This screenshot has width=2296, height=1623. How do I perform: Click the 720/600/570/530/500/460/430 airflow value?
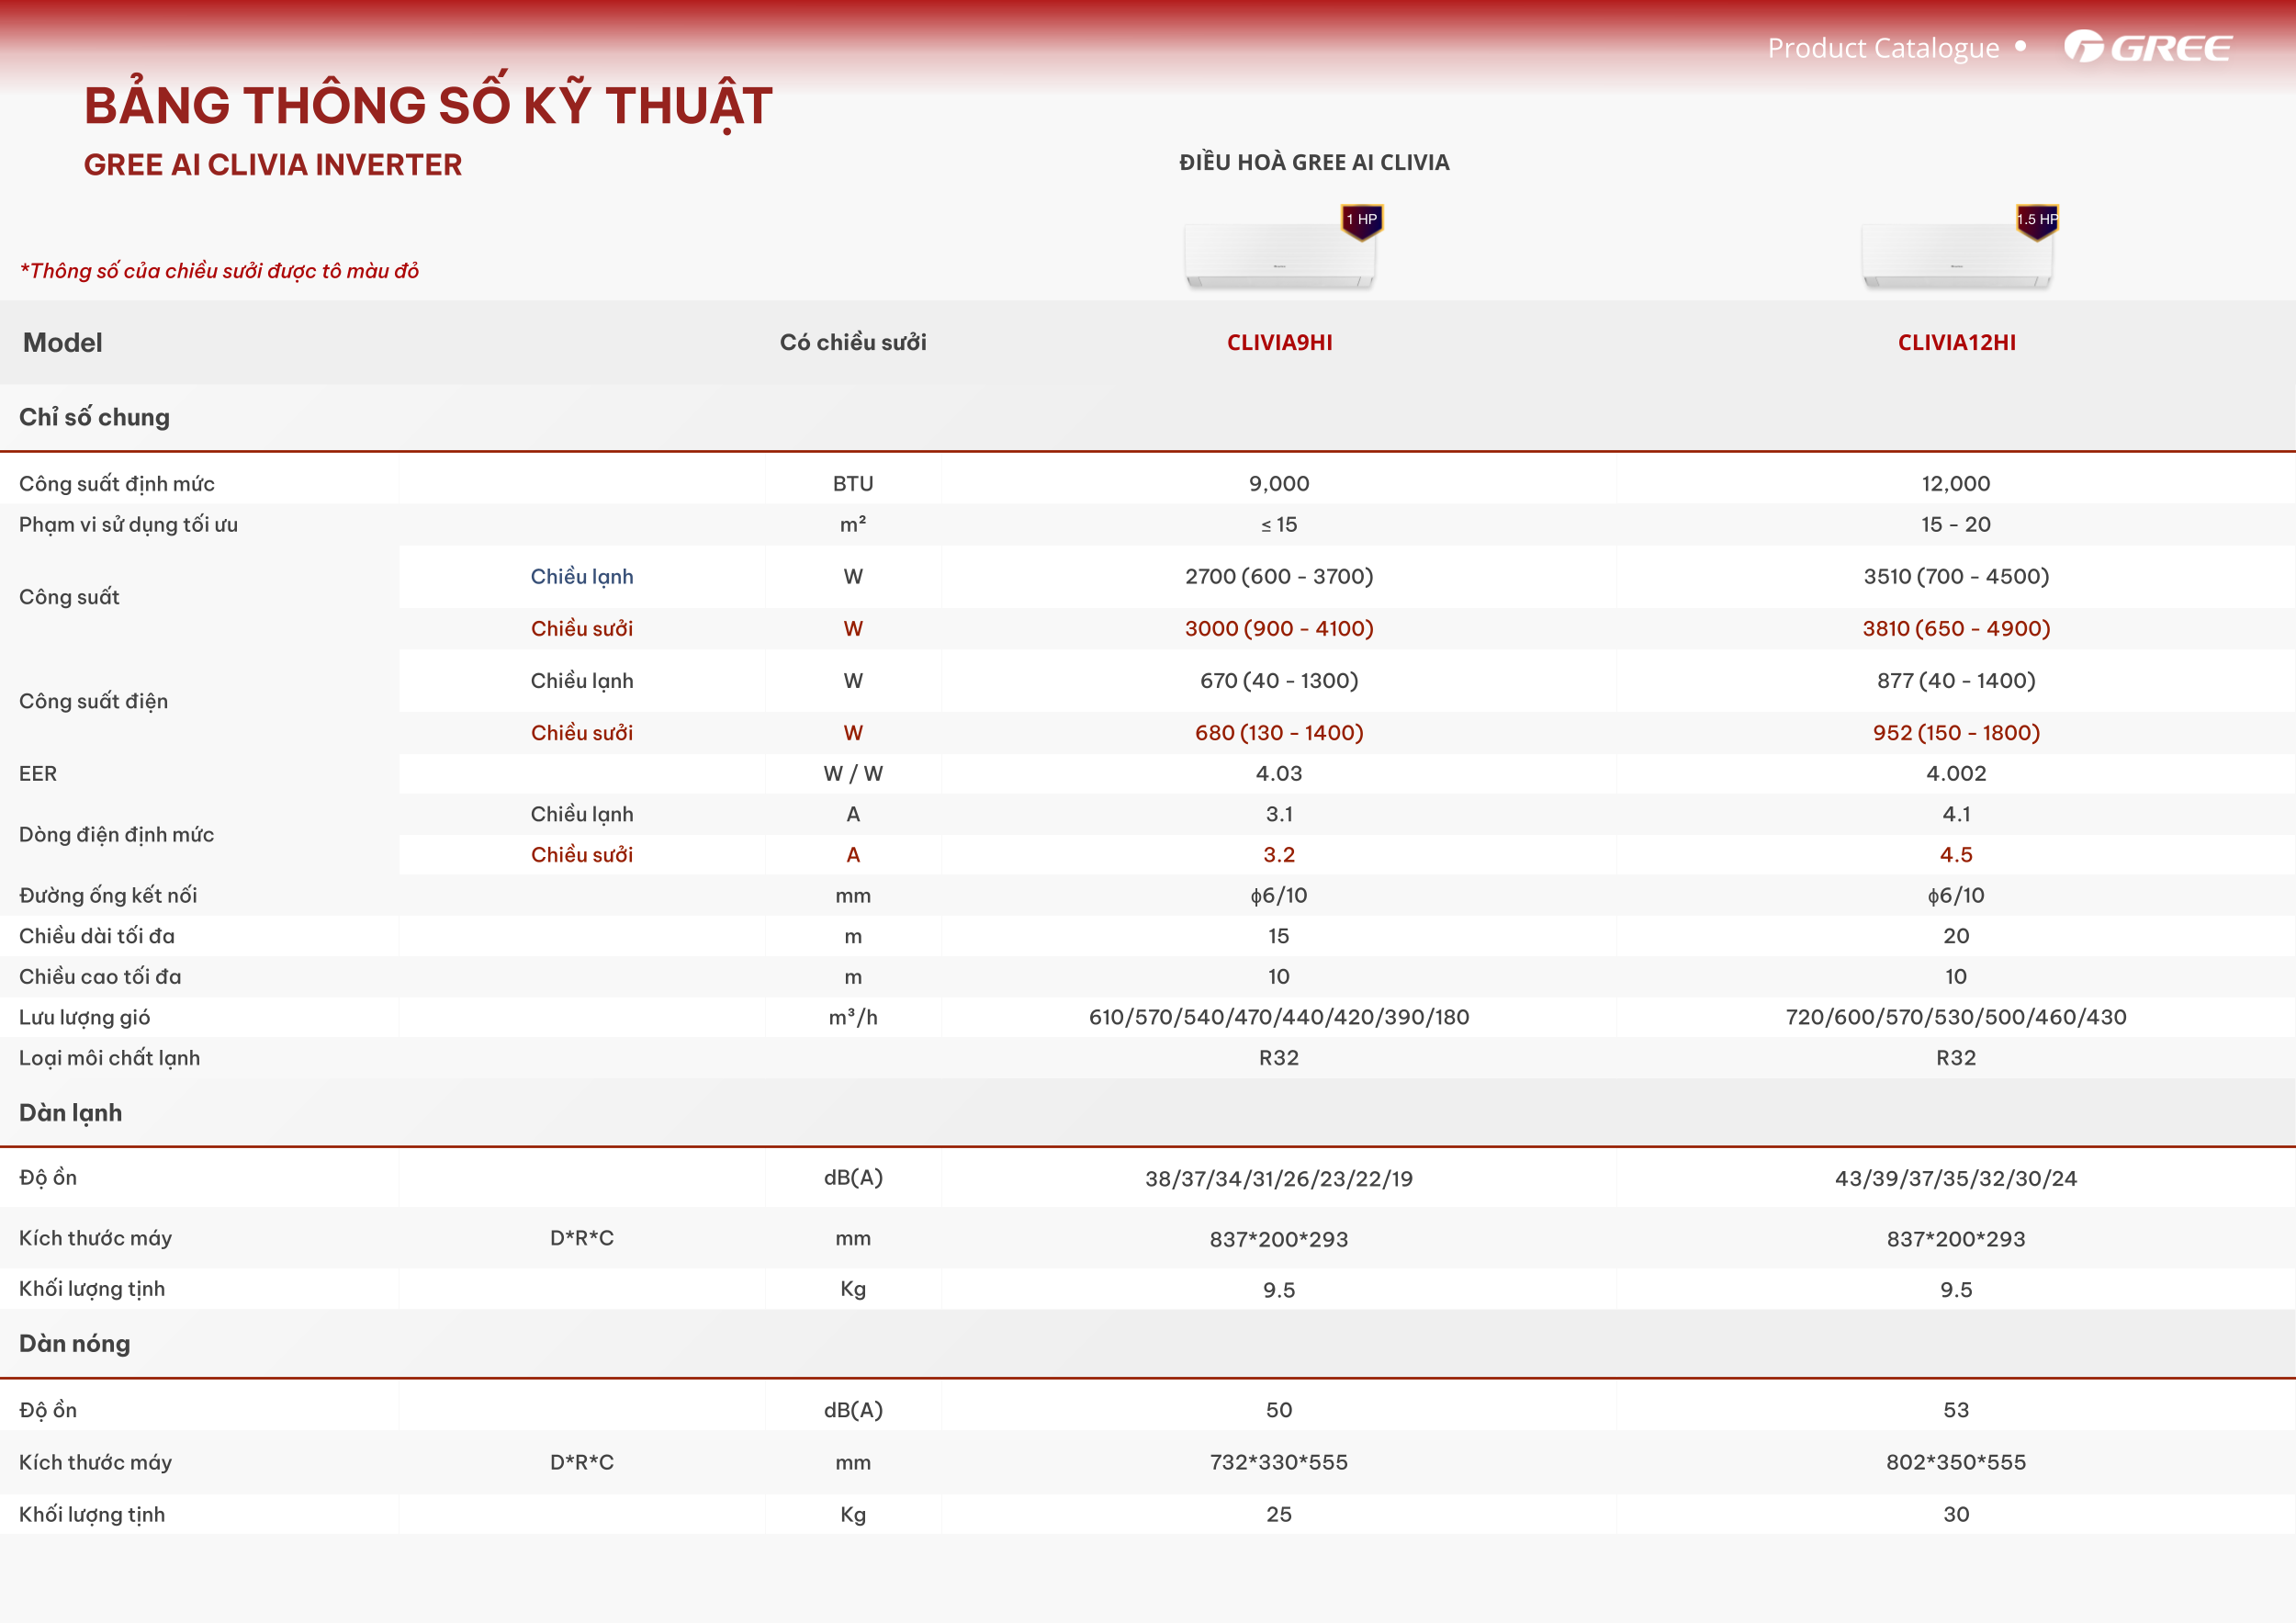[x=1956, y=1018]
